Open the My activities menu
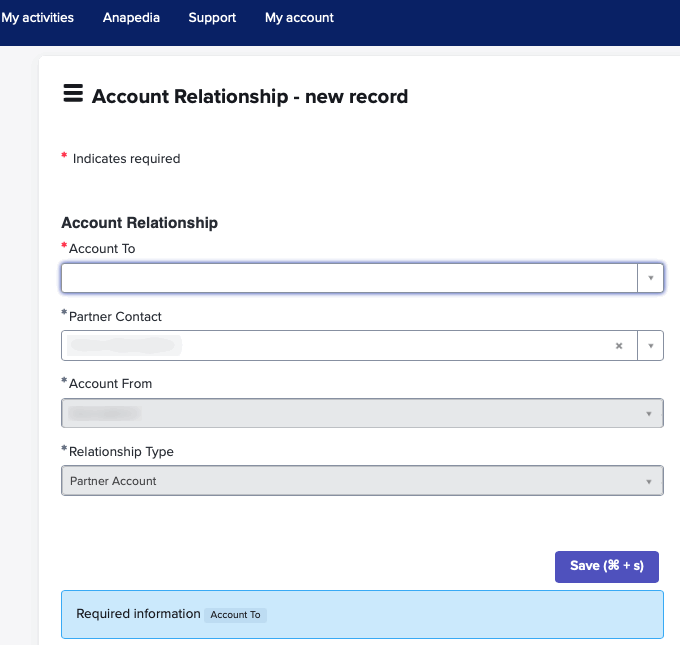 [38, 18]
